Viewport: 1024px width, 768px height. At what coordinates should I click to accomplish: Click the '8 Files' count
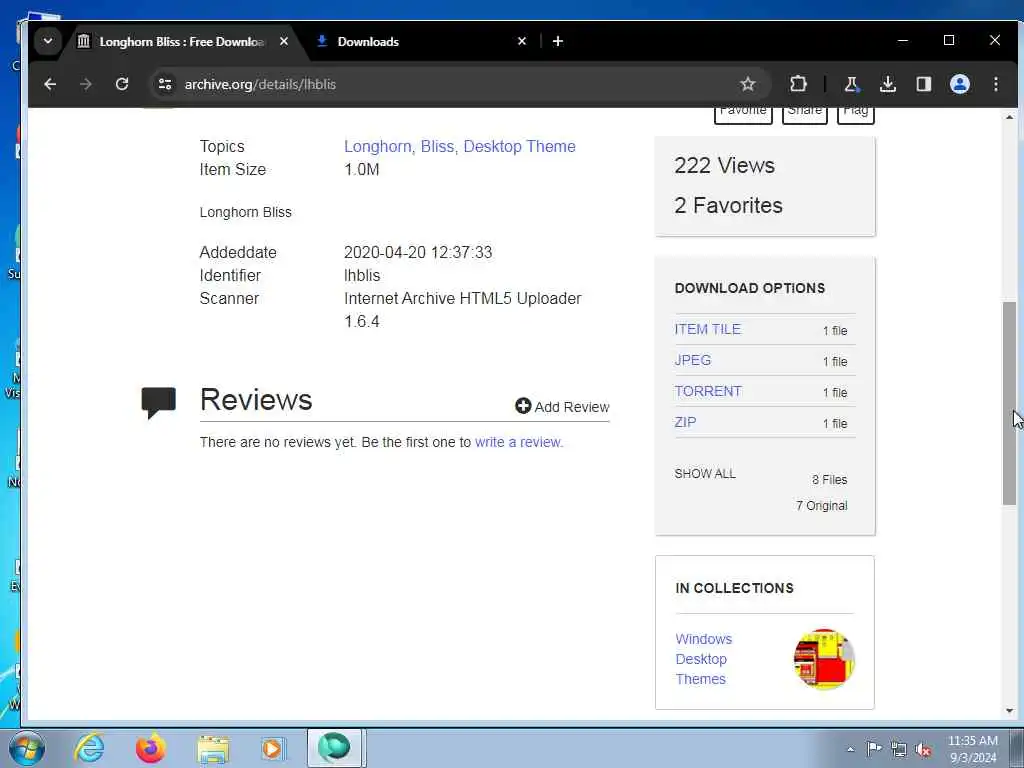[x=829, y=479]
